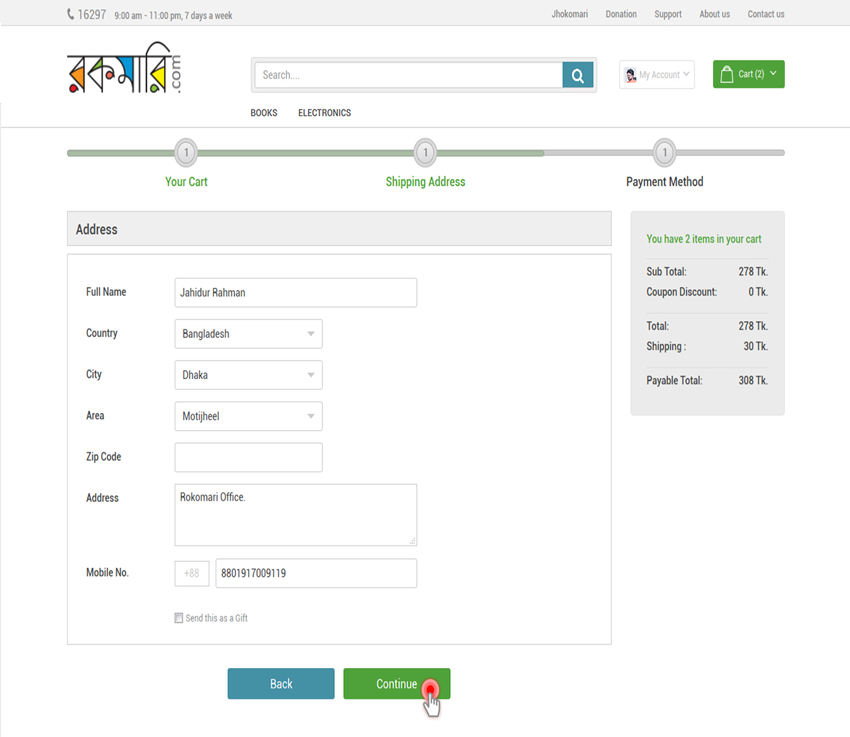Screen dimensions: 850x737
Task: Open the BOOKS menu
Action: [264, 113]
